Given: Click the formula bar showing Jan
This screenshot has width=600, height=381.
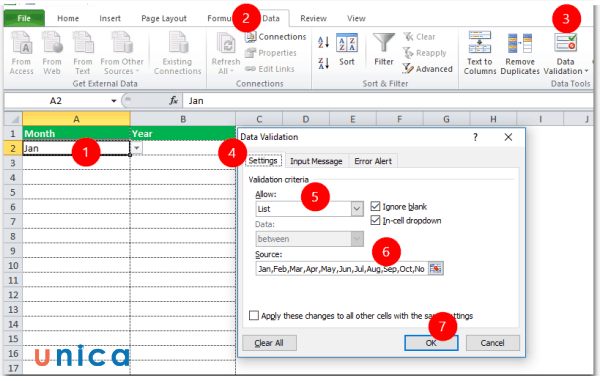Looking at the screenshot, I should 388,101.
